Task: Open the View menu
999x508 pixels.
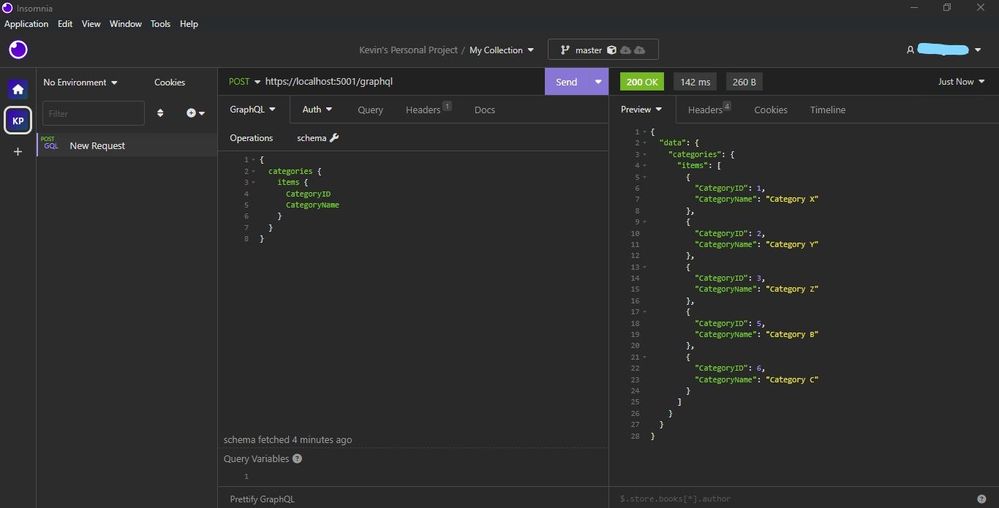Action: (91, 24)
